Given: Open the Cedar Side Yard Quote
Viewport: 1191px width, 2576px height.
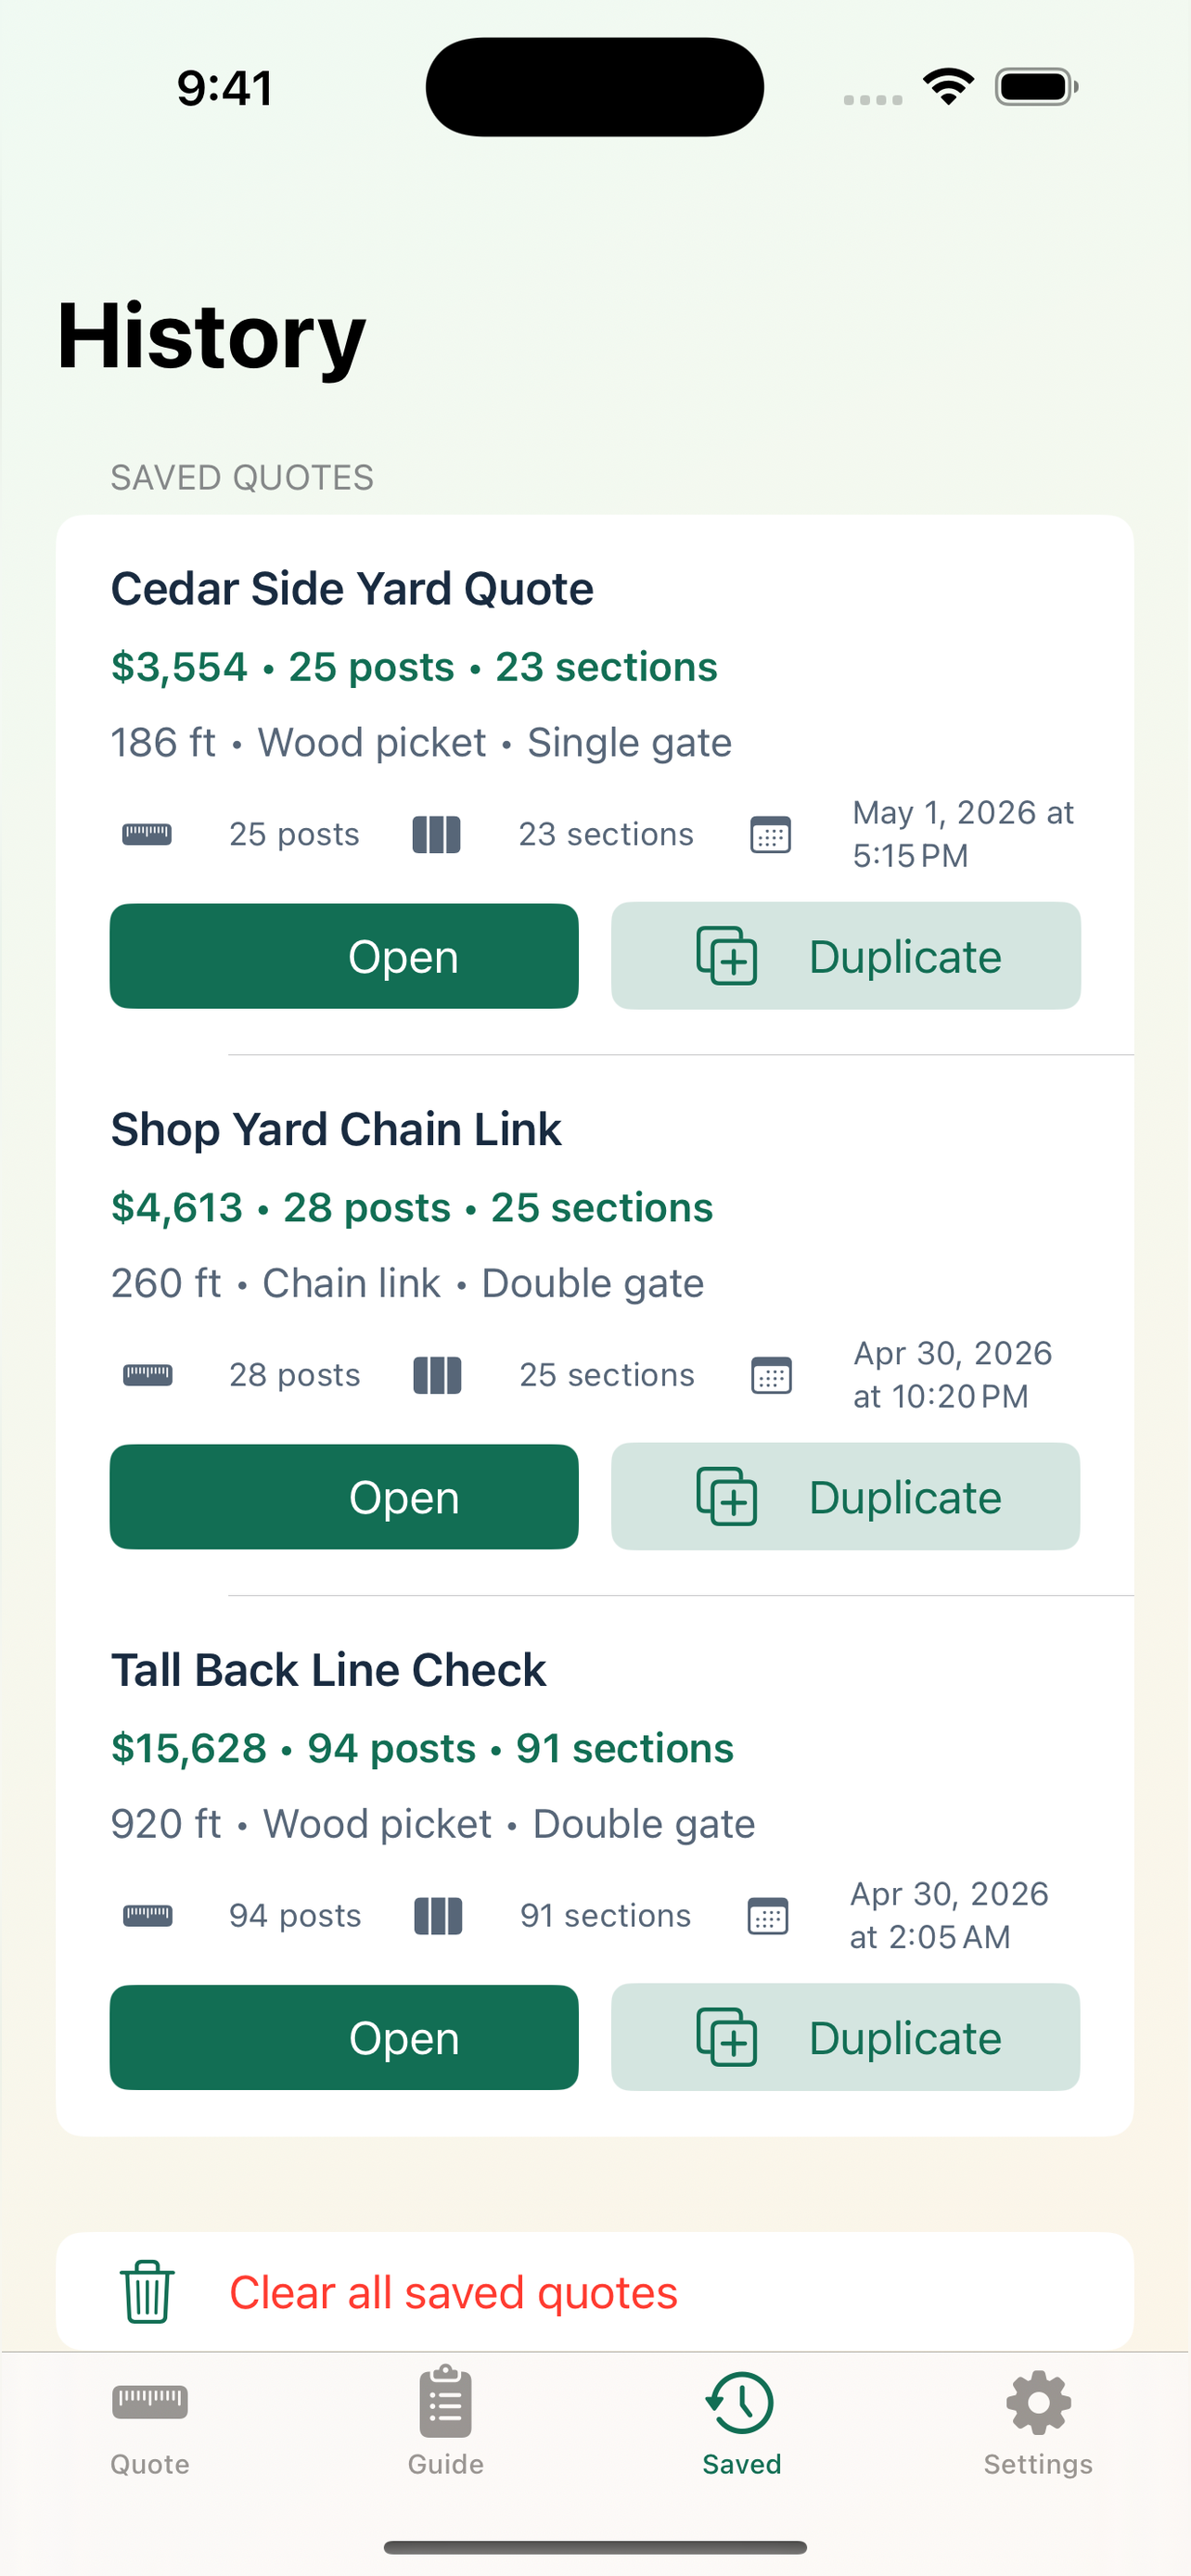Looking at the screenshot, I should [344, 956].
